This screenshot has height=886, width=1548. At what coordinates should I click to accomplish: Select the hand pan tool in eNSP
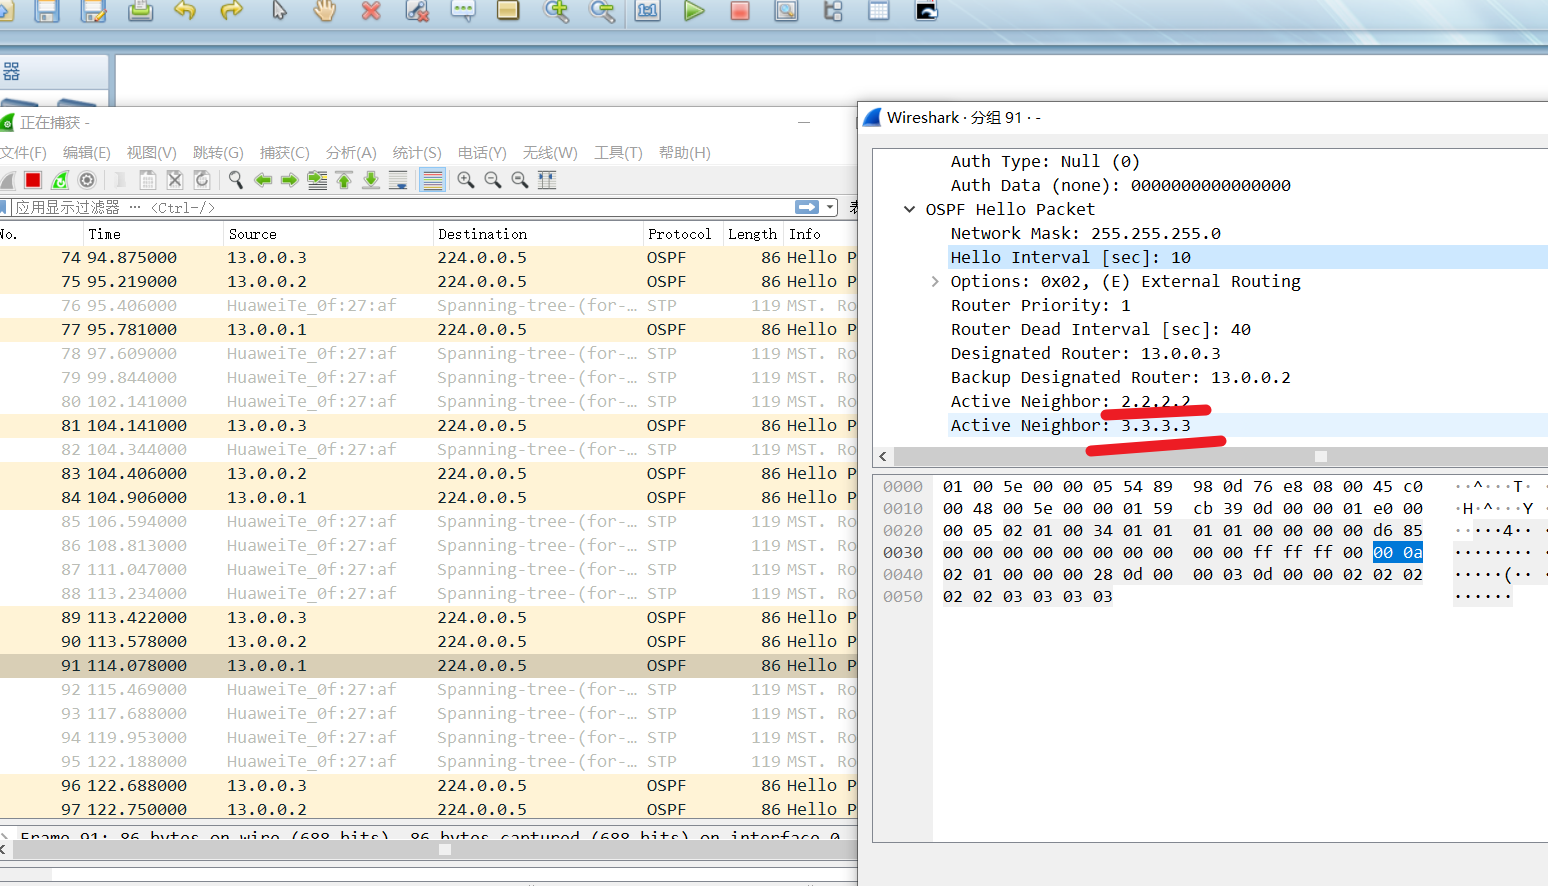pyautogui.click(x=325, y=11)
